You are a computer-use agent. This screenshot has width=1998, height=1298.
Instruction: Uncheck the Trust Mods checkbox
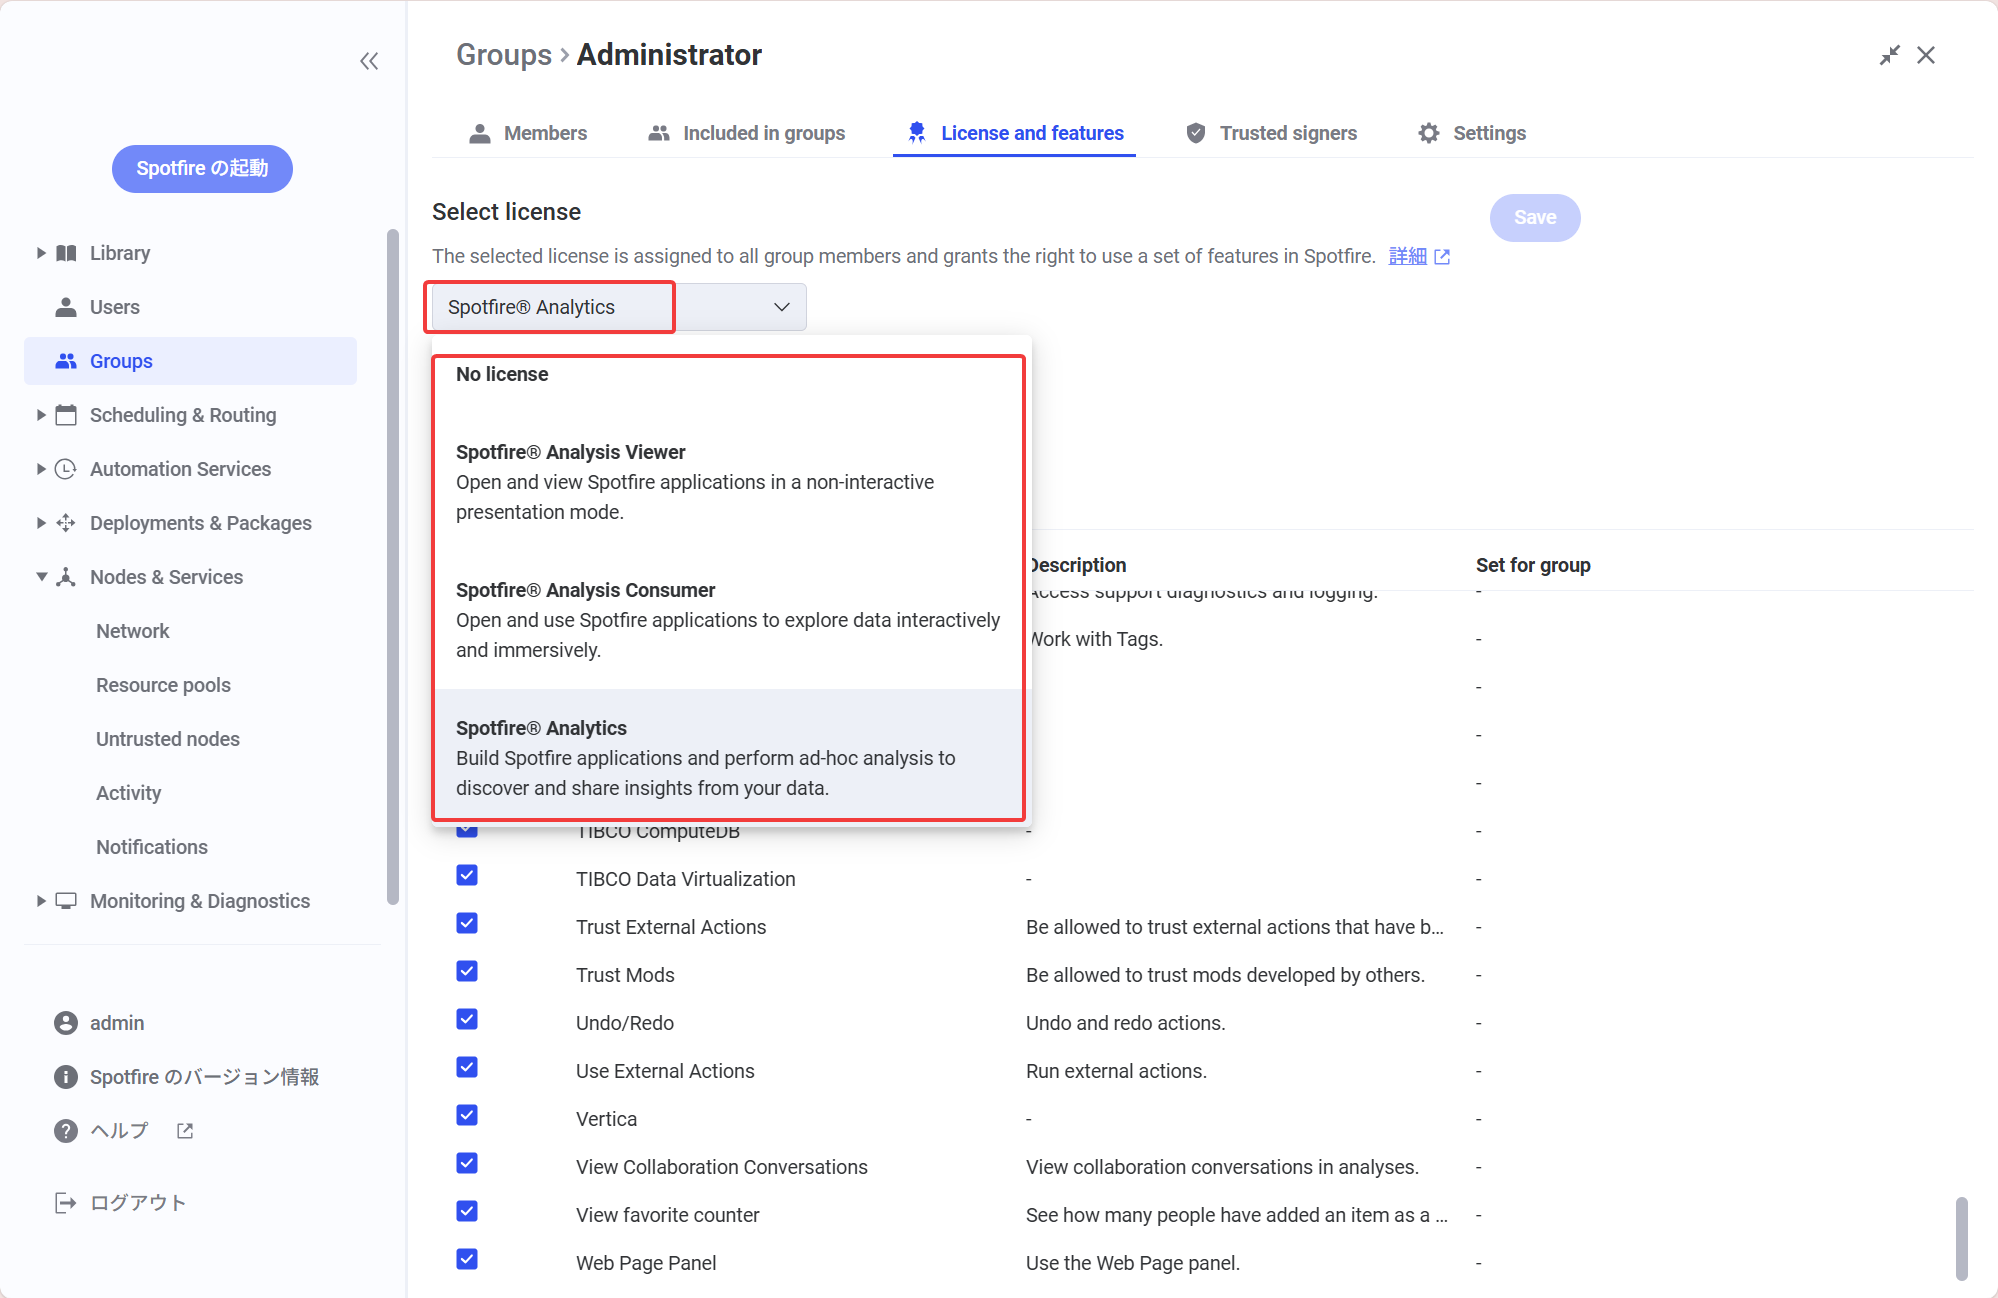point(467,971)
